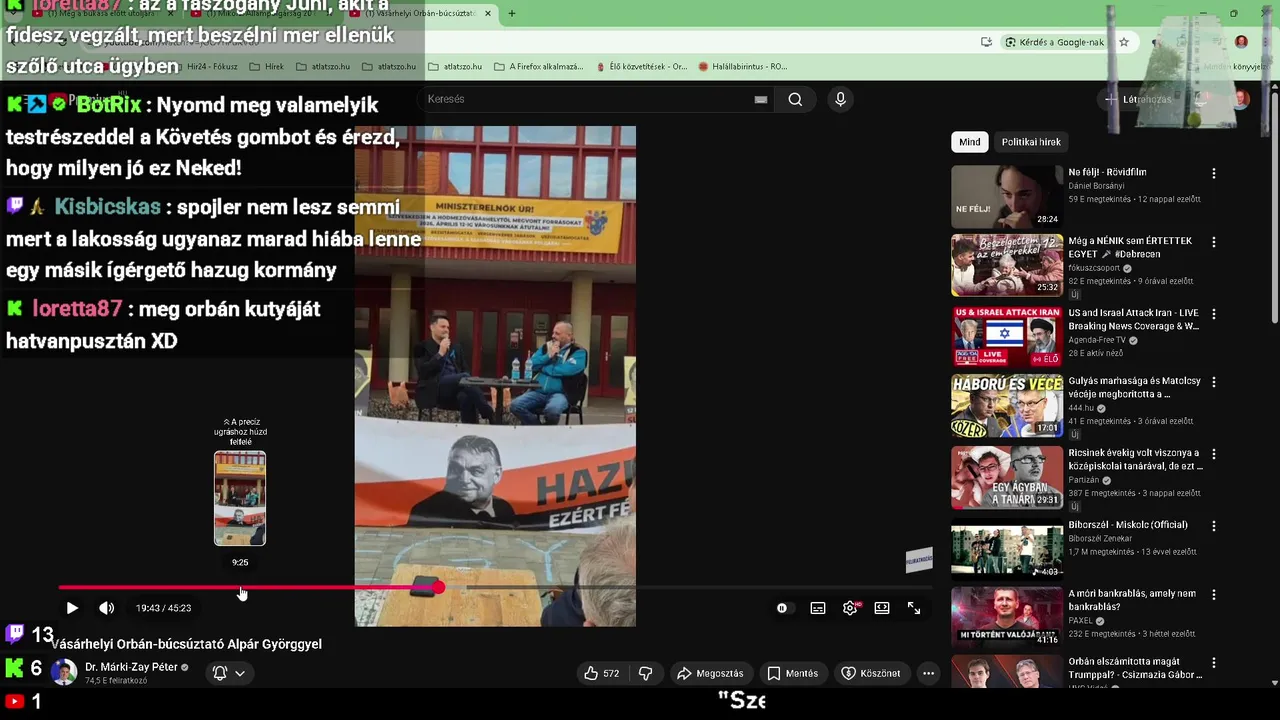Open the Gulyás marhasága video title
Screen dimensions: 1280x720
(1134, 387)
